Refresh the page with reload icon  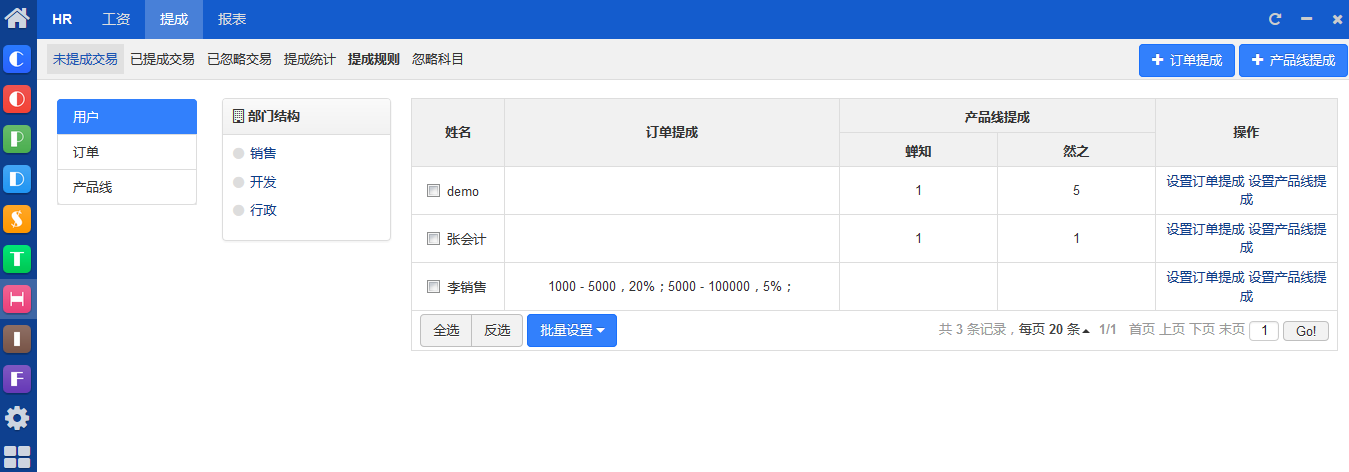click(1275, 19)
